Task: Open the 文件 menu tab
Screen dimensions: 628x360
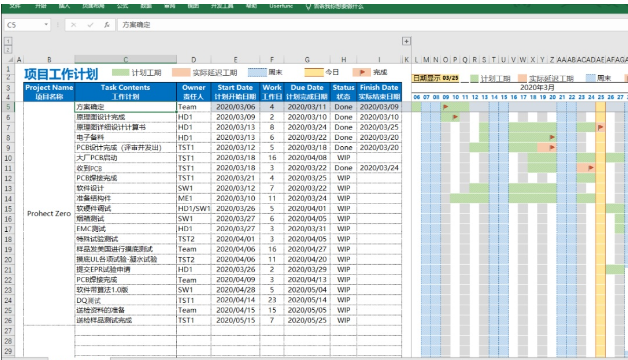Action: tap(15, 6)
